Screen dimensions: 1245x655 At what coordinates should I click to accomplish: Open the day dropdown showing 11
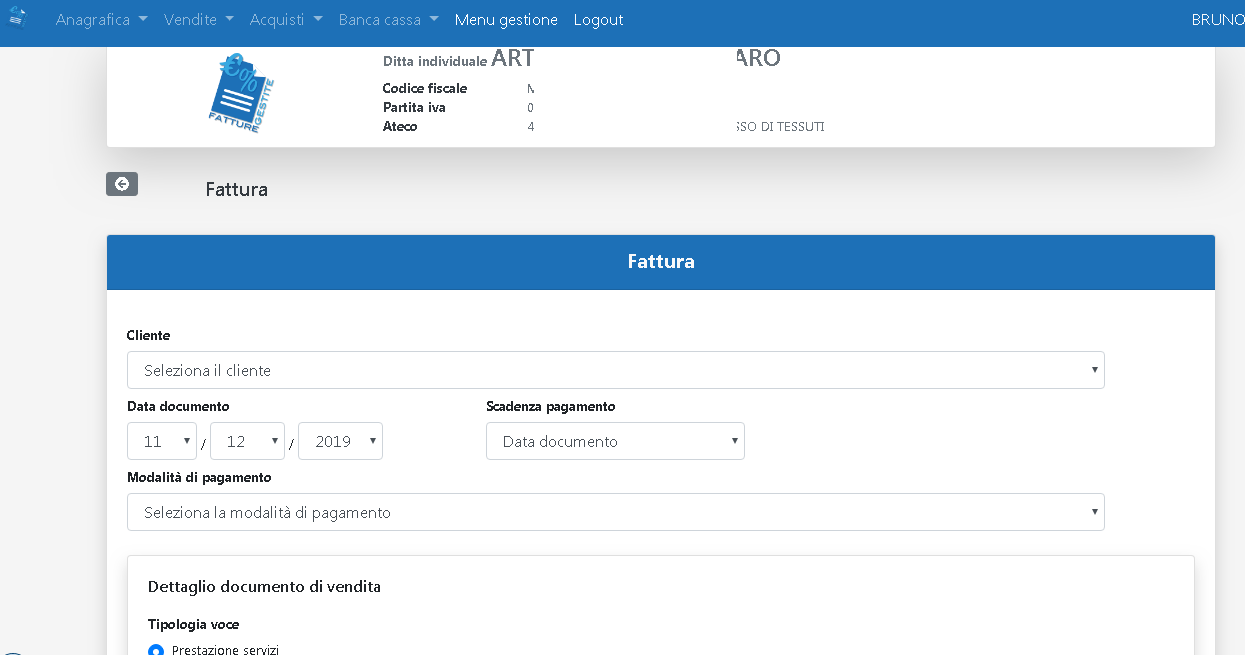tap(162, 441)
